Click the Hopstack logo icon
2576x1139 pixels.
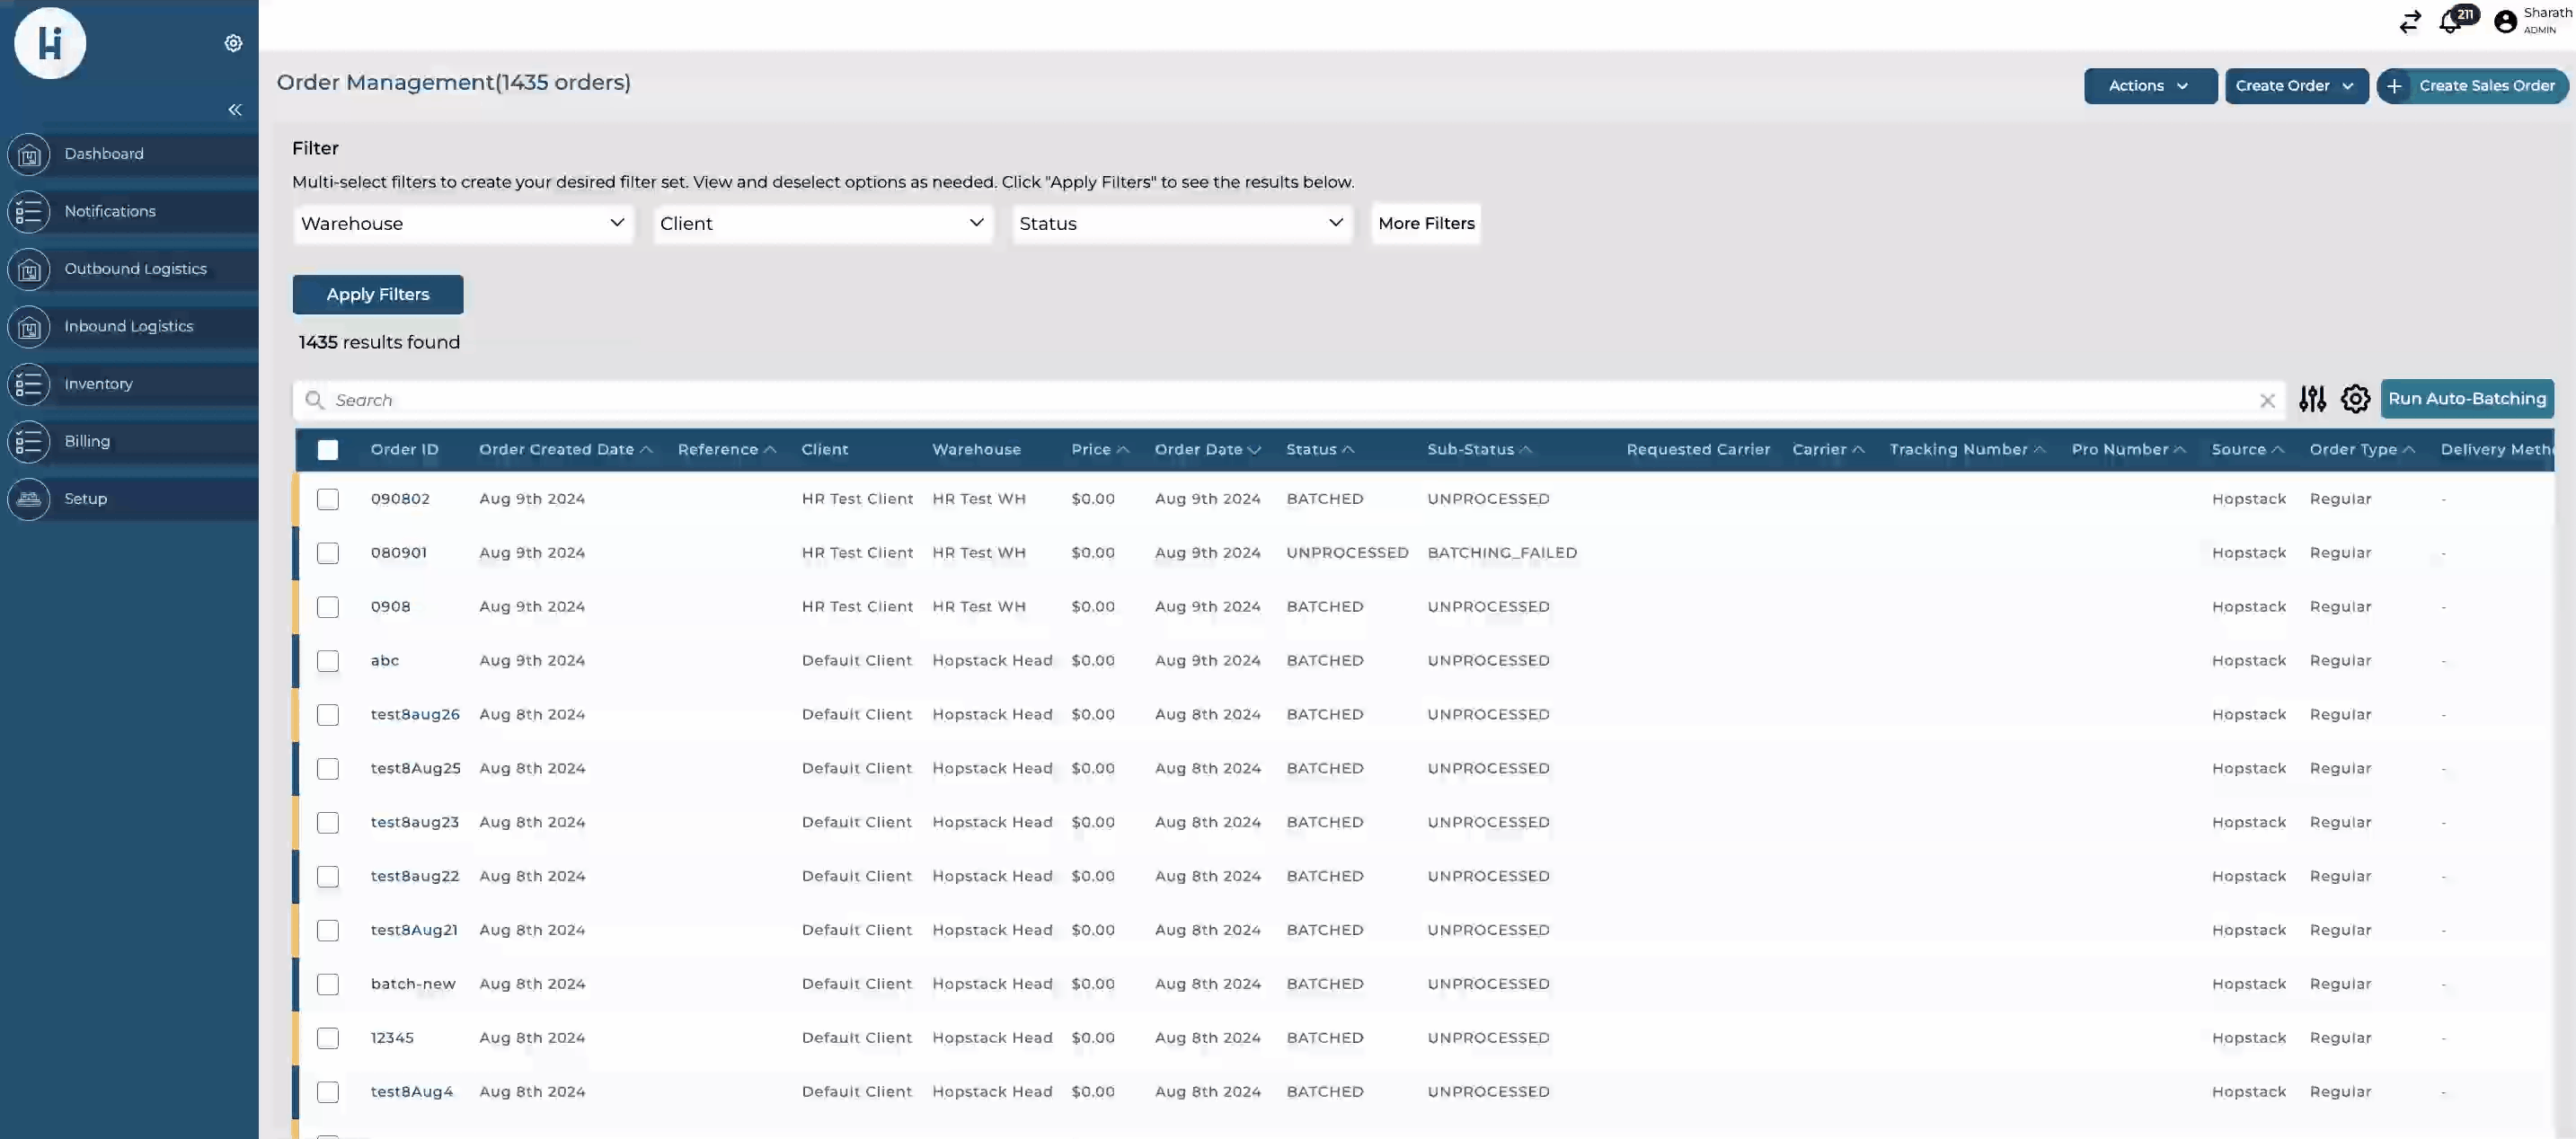click(x=50, y=43)
